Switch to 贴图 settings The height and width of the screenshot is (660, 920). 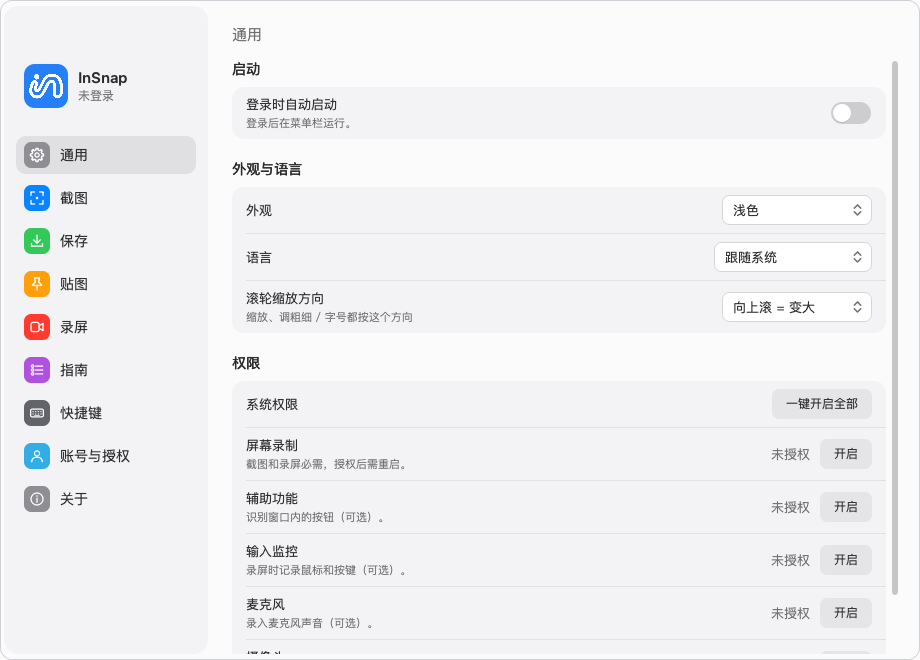click(x=106, y=284)
